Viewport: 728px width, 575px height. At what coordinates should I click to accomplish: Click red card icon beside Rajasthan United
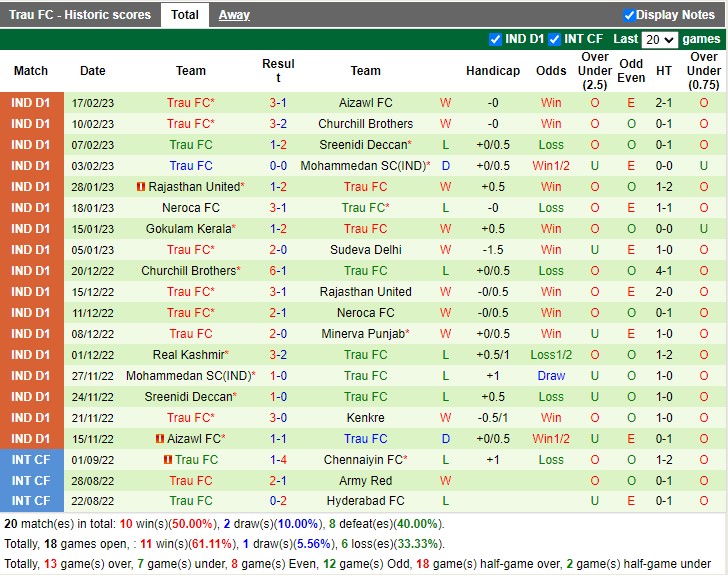click(141, 187)
